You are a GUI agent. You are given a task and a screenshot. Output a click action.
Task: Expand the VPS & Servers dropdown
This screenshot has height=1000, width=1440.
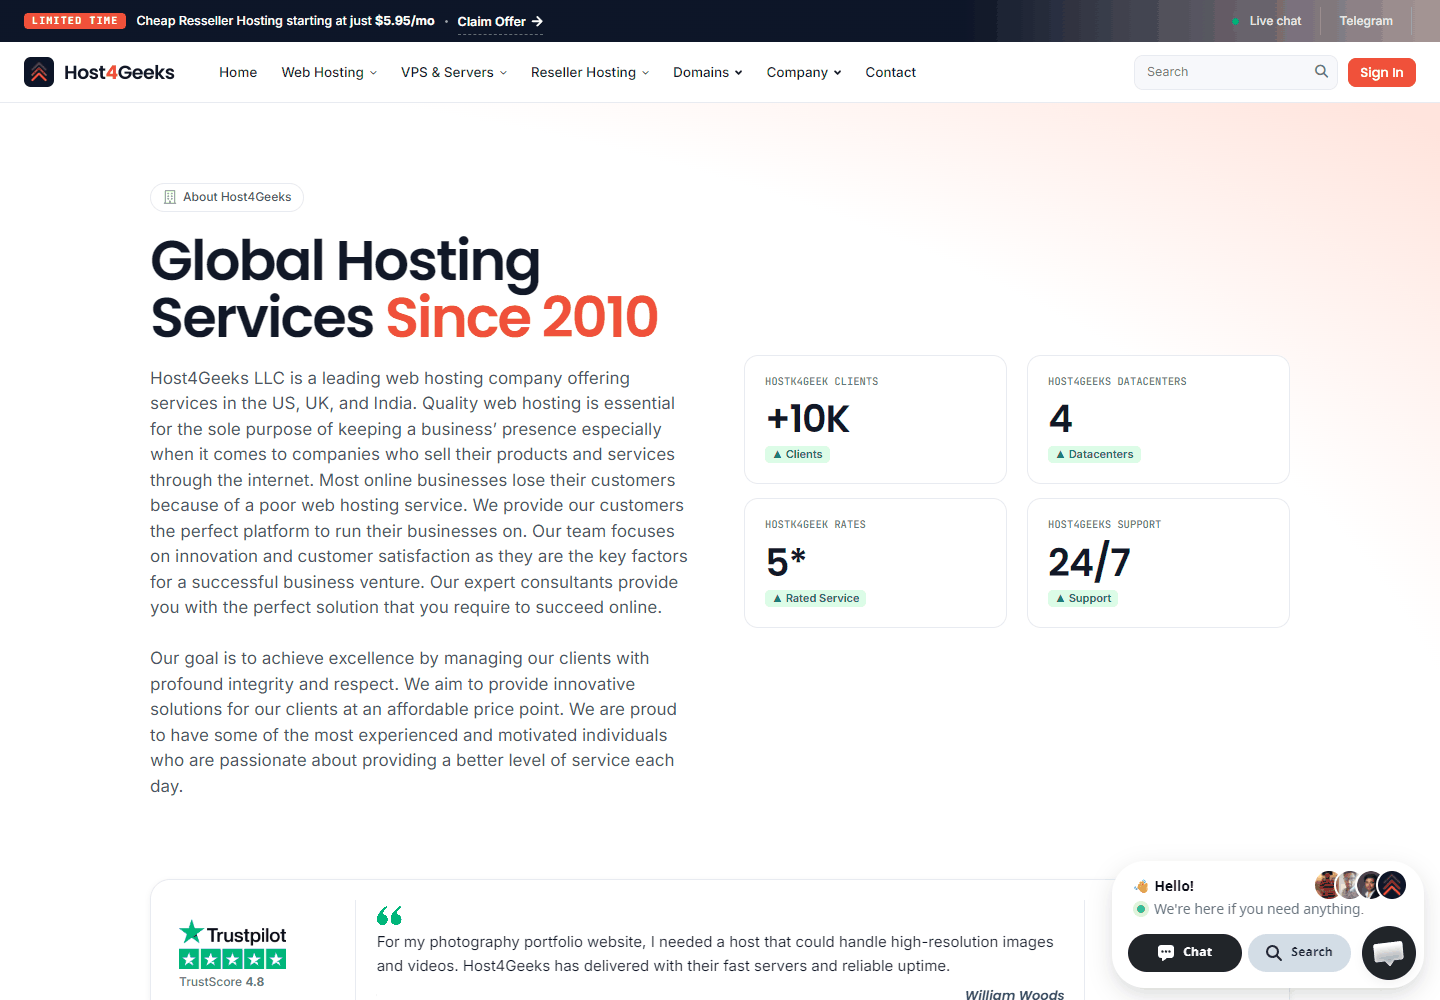click(454, 72)
